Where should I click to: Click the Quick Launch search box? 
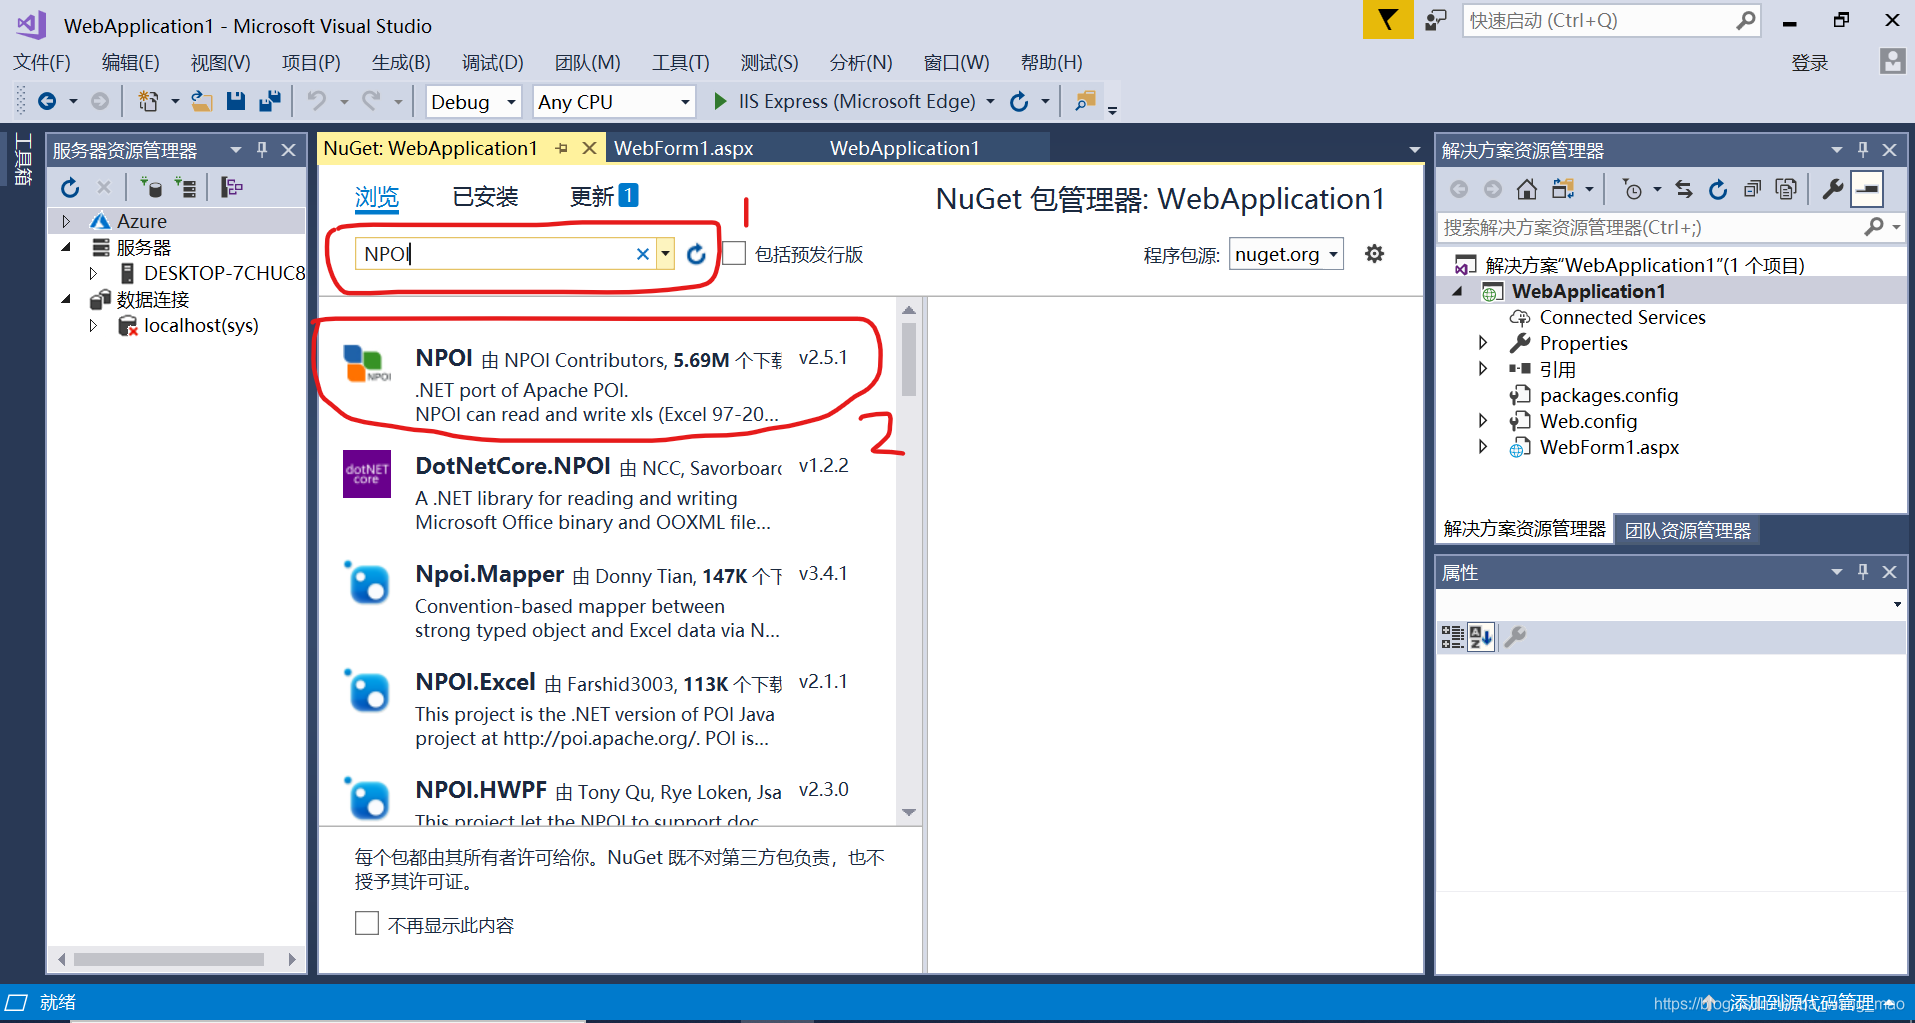pos(1611,20)
